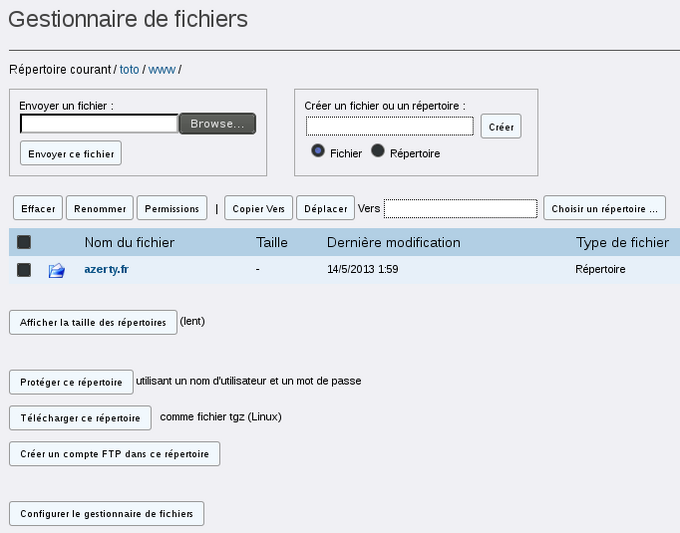This screenshot has height=533, width=680.
Task: Focus the new file name input field
Action: 390,126
